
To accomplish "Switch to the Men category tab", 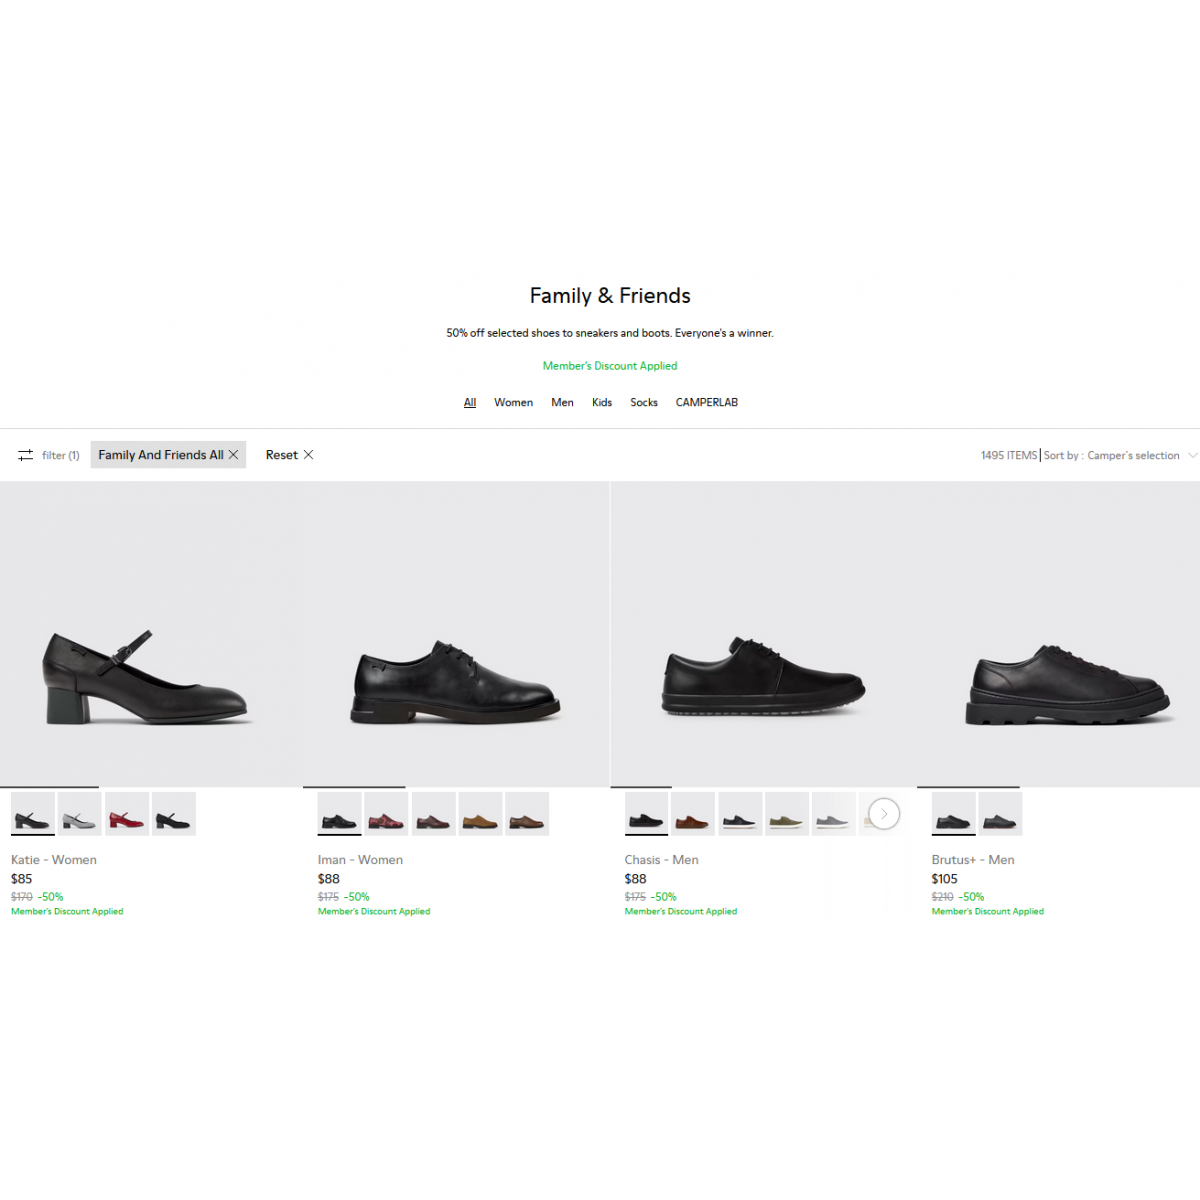I will point(562,403).
